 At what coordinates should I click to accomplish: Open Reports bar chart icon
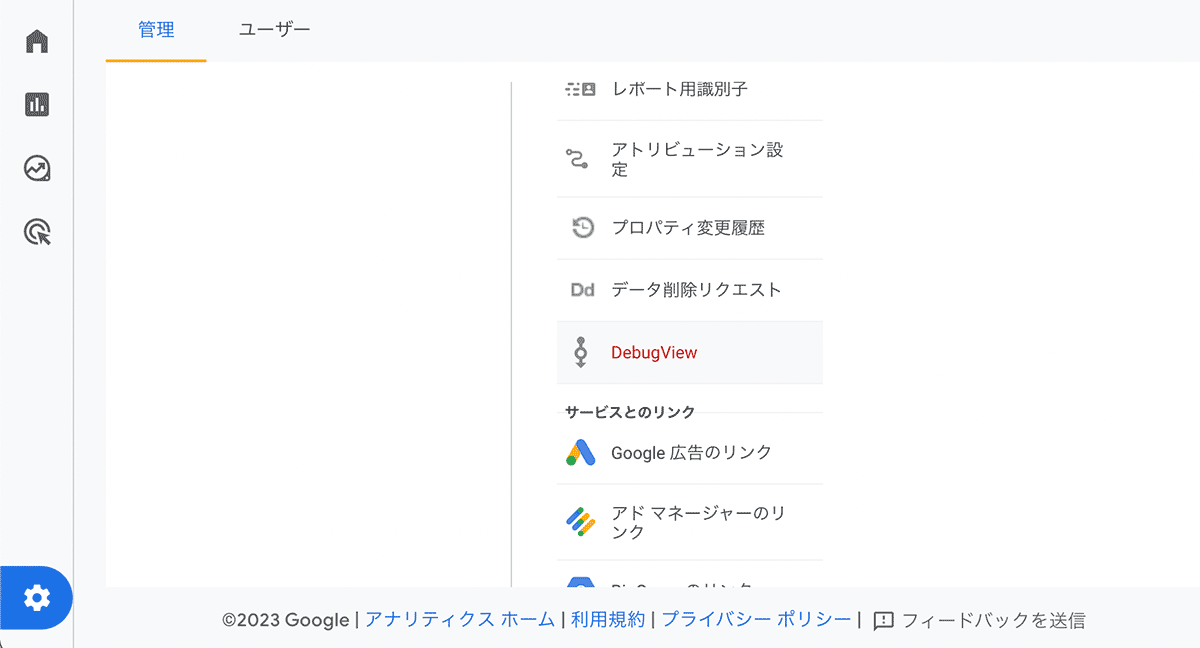point(37,104)
